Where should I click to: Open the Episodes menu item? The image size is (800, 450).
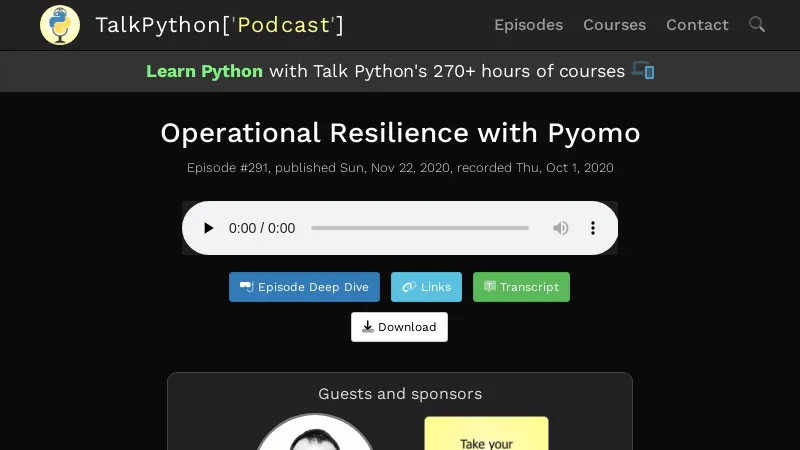click(528, 25)
